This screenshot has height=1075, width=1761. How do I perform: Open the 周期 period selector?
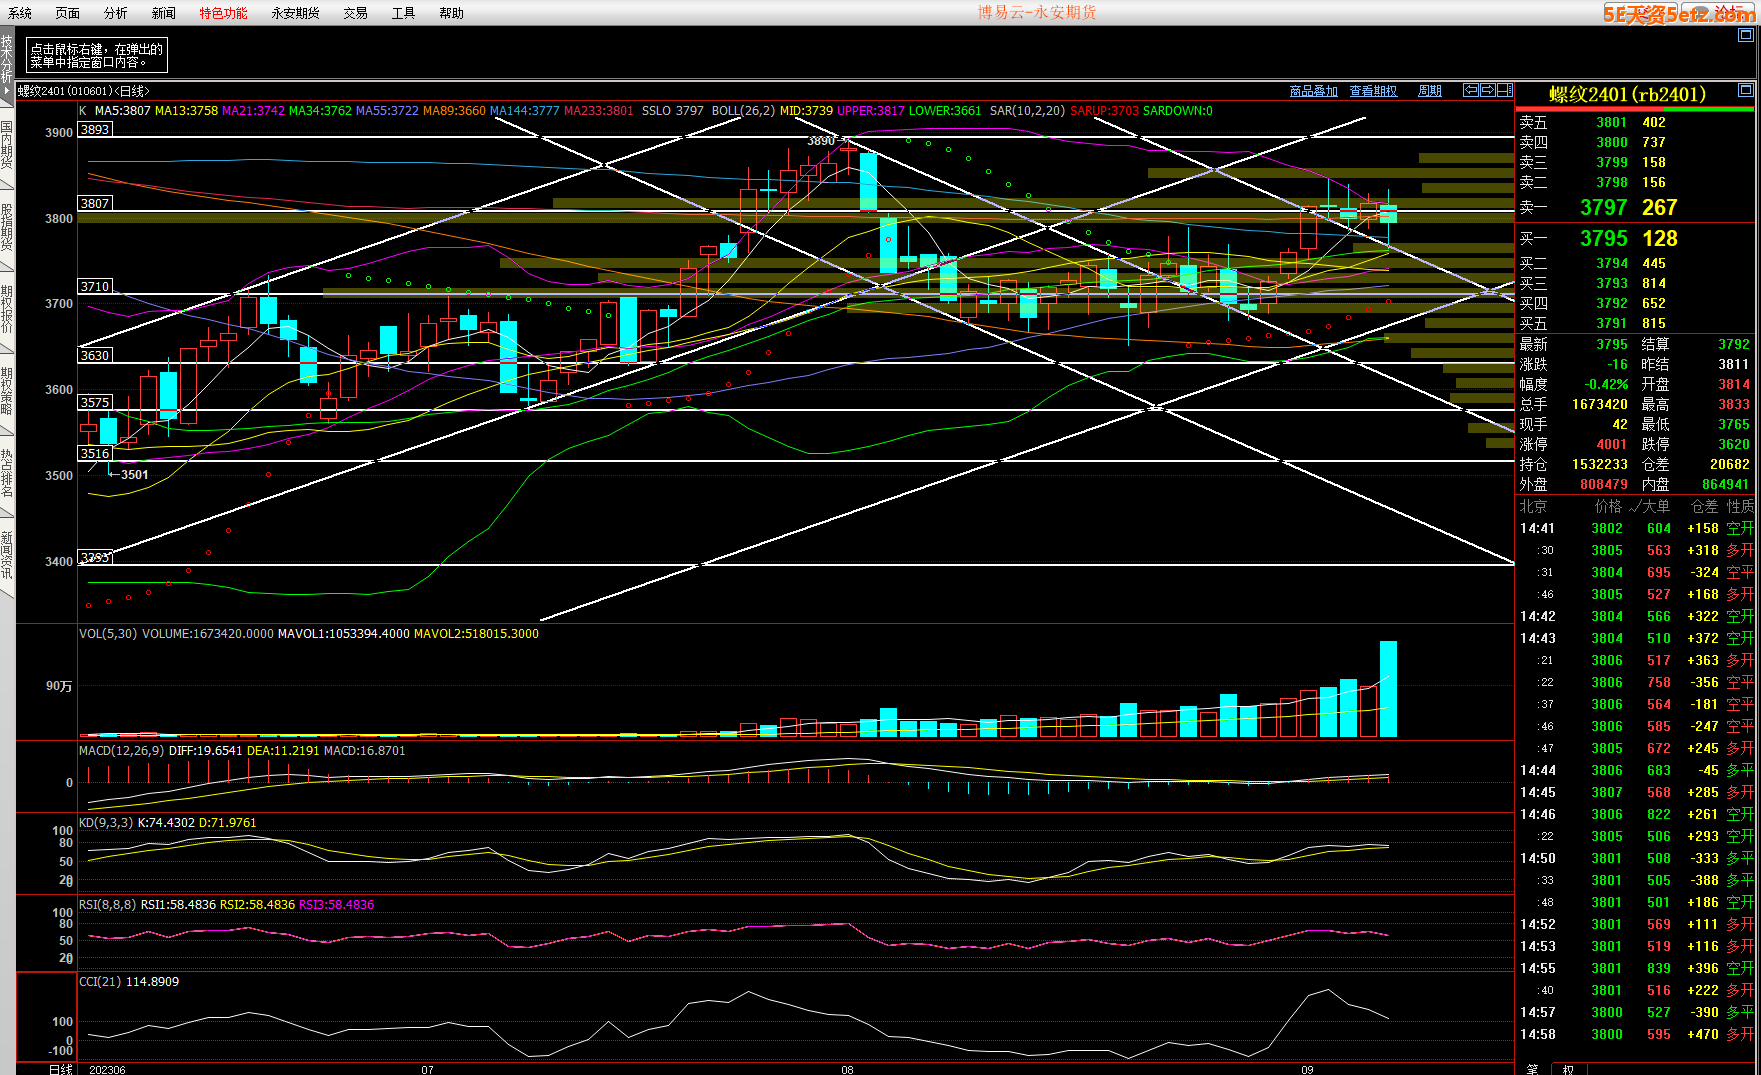pyautogui.click(x=1430, y=91)
